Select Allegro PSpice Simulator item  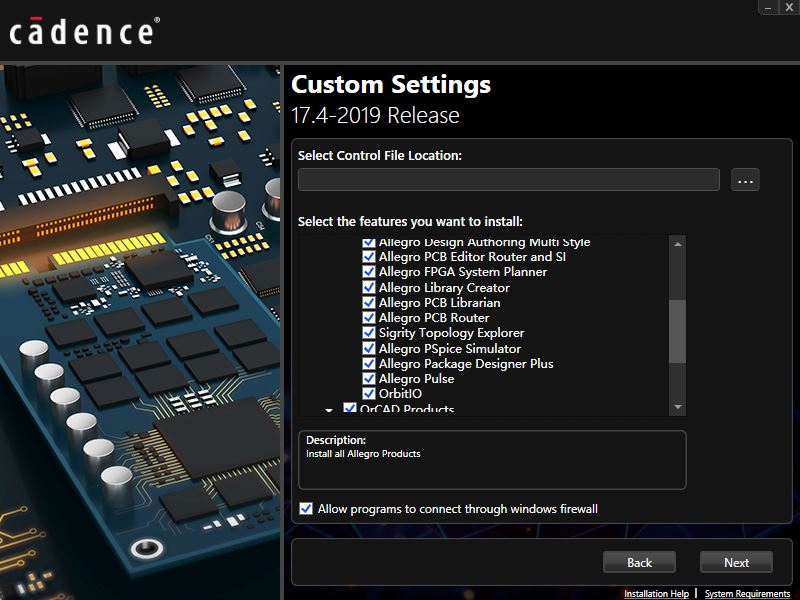click(x=449, y=348)
